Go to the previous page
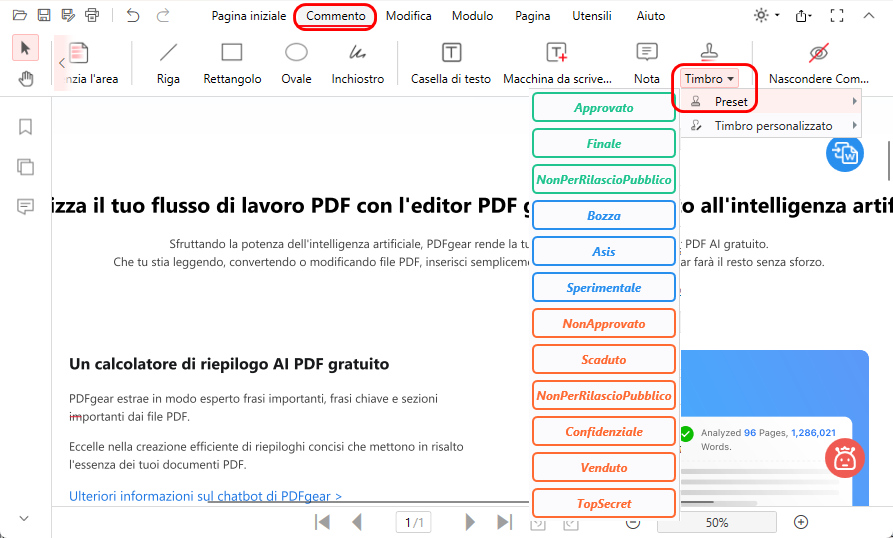Viewport: 893px width, 538px height. coord(357,522)
